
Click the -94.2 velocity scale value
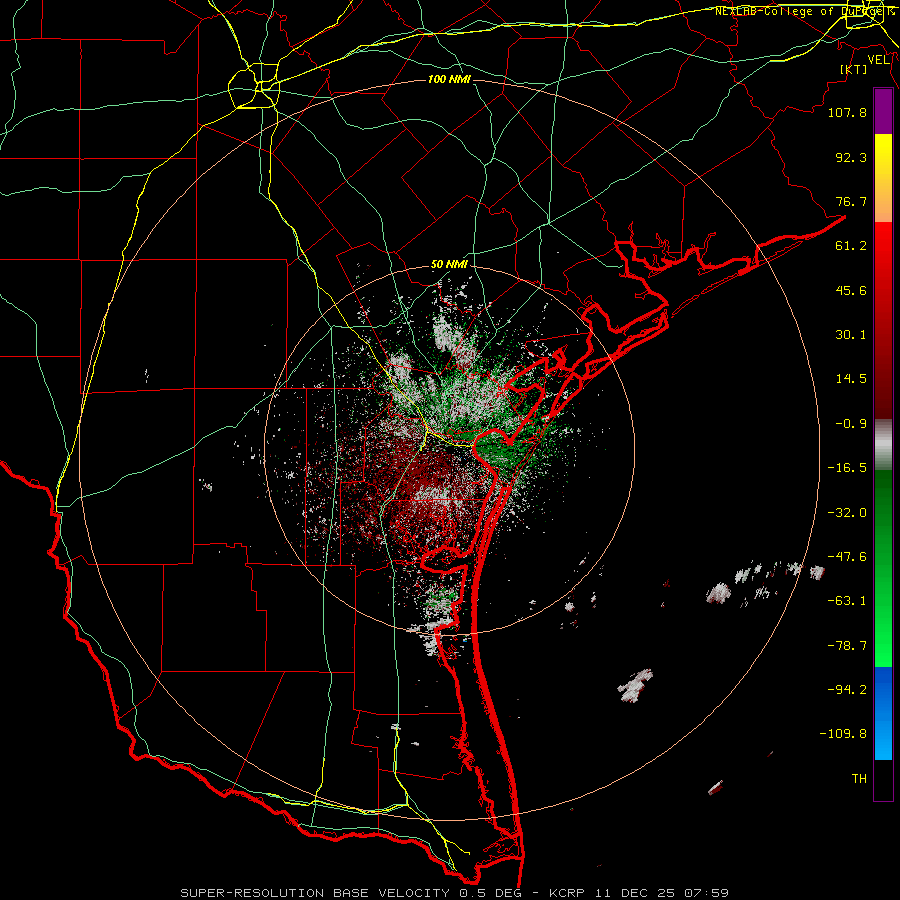[847, 689]
